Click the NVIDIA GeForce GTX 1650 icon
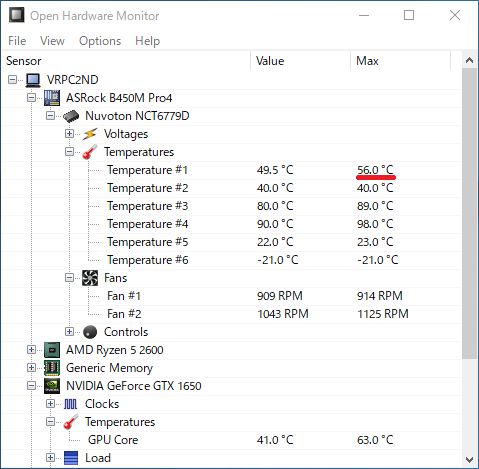The width and height of the screenshot is (479, 469). 52,386
